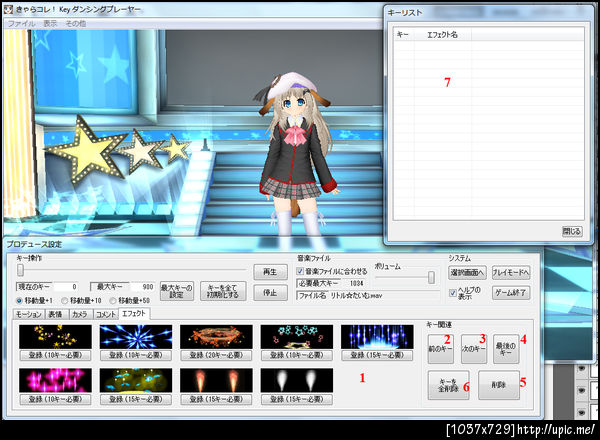Viewport: 600px width, 440px height.
Task: Select the yellow glow with blue birds effect
Action: pos(136,380)
